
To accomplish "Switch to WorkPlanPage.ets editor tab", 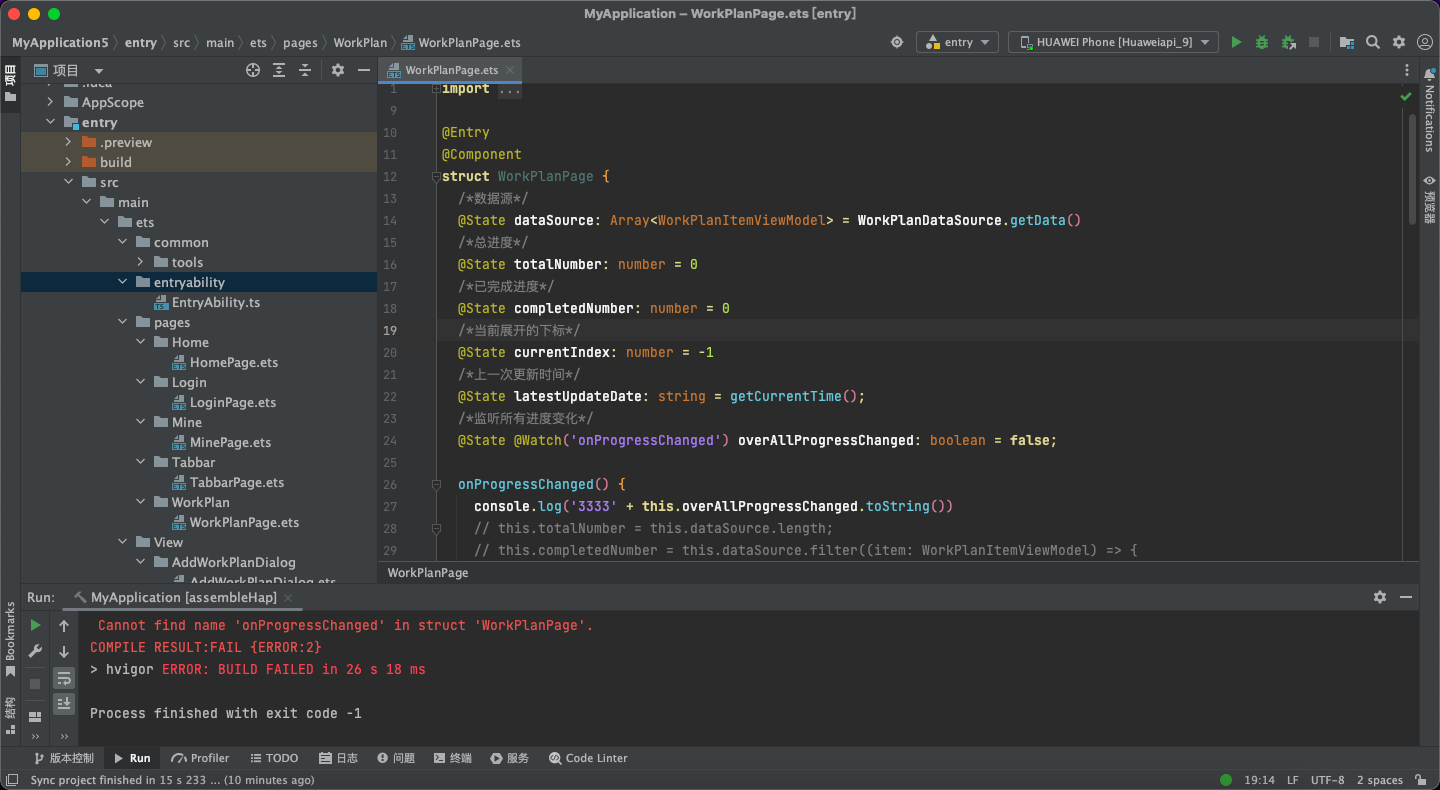I will click(x=450, y=70).
